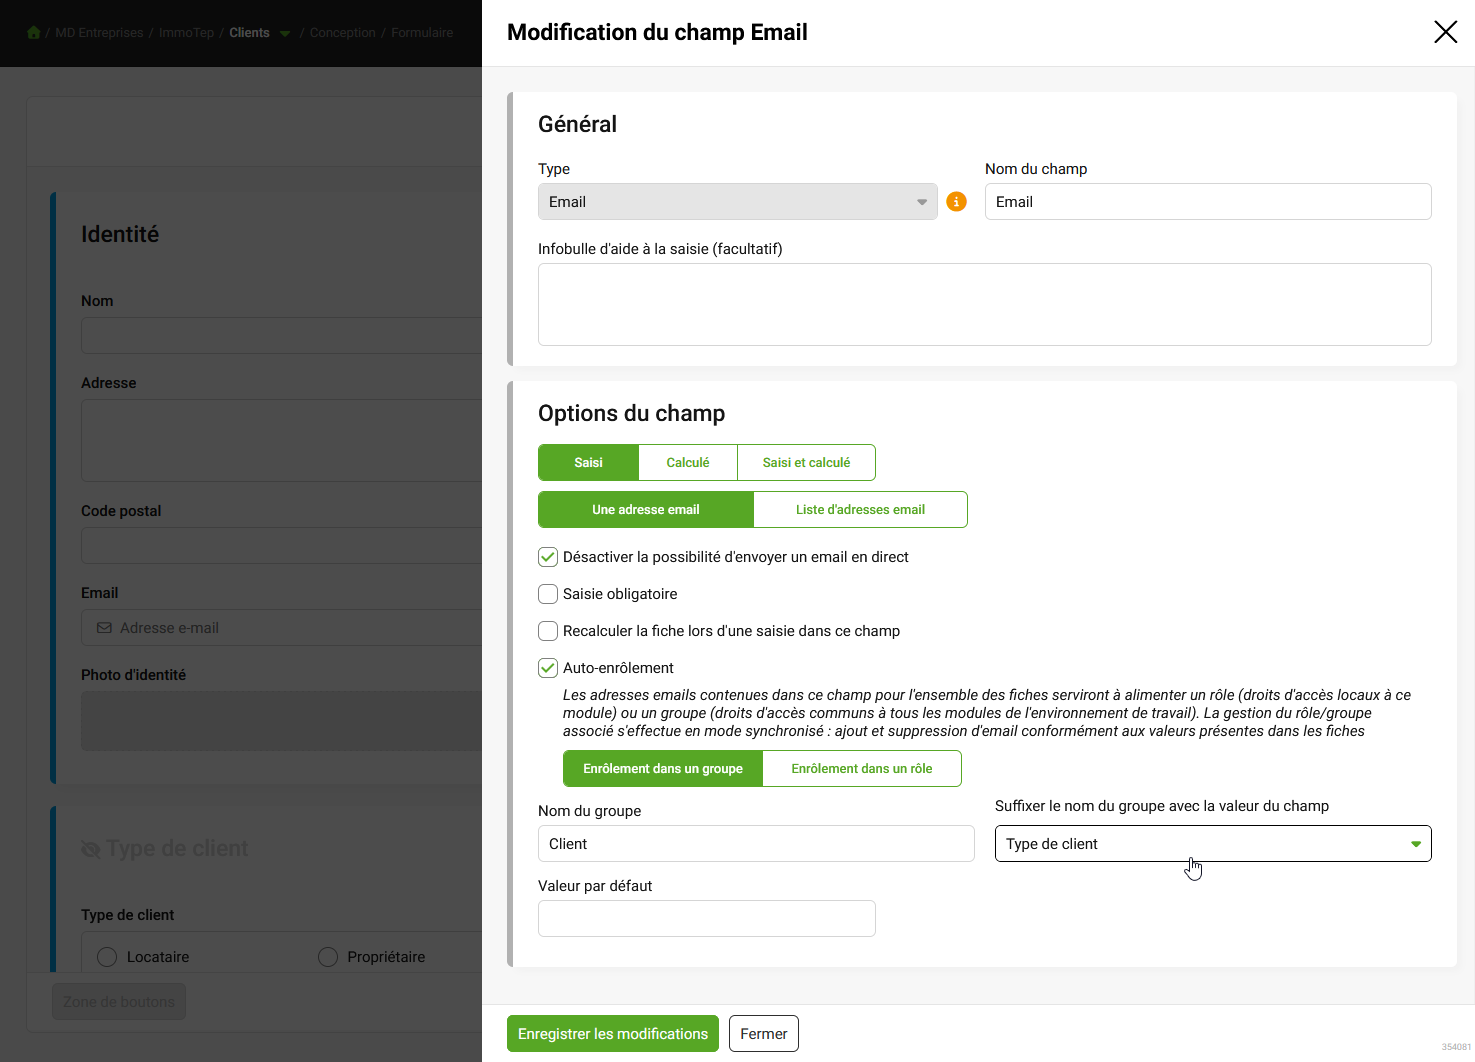Screen dimensions: 1475x1062
Task: Click the orange info icon beside Type
Action: (956, 202)
